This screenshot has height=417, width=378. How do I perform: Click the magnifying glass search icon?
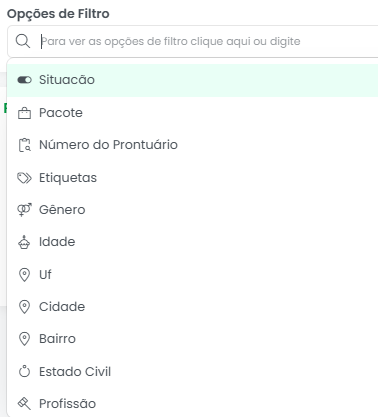coord(23,41)
